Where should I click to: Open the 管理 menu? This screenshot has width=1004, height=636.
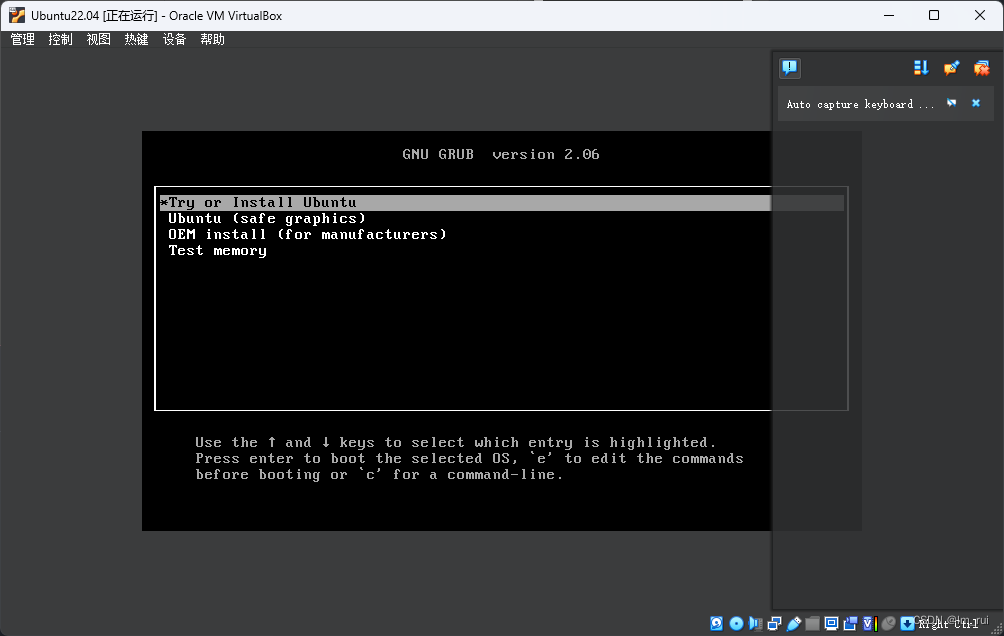point(22,39)
